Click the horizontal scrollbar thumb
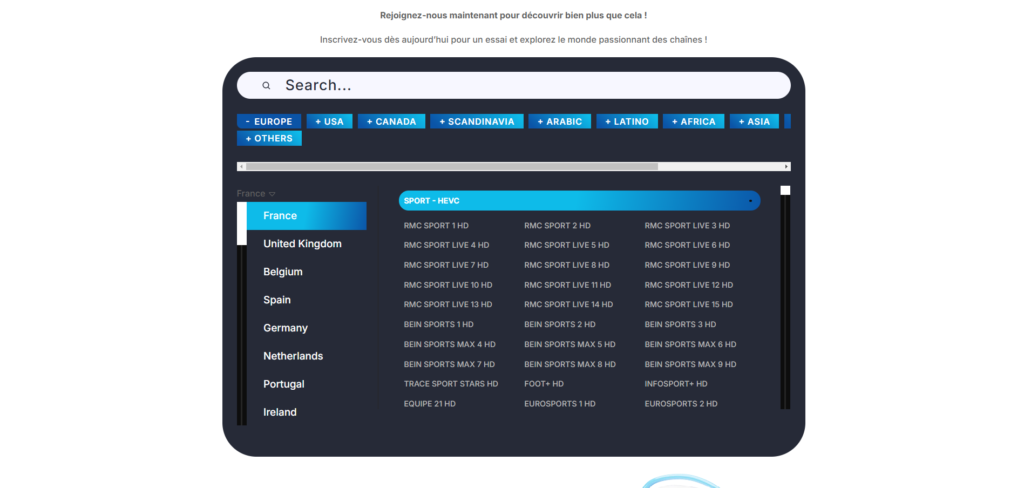 [x=452, y=167]
